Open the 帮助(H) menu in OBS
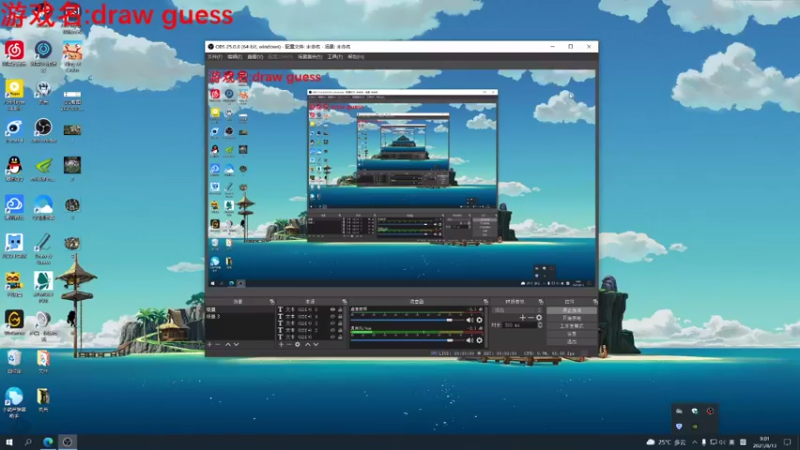 [x=356, y=57]
